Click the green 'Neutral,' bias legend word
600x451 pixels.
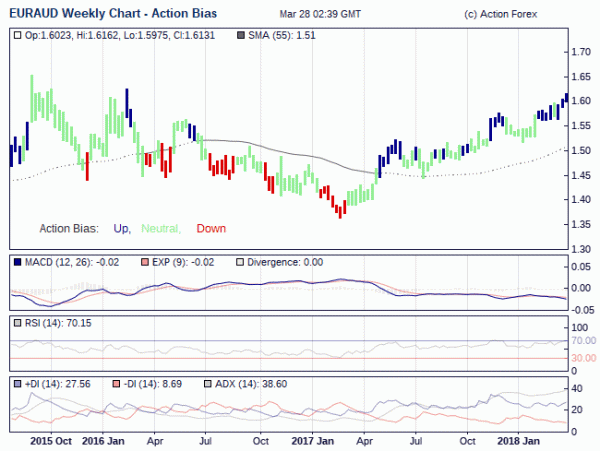161,228
